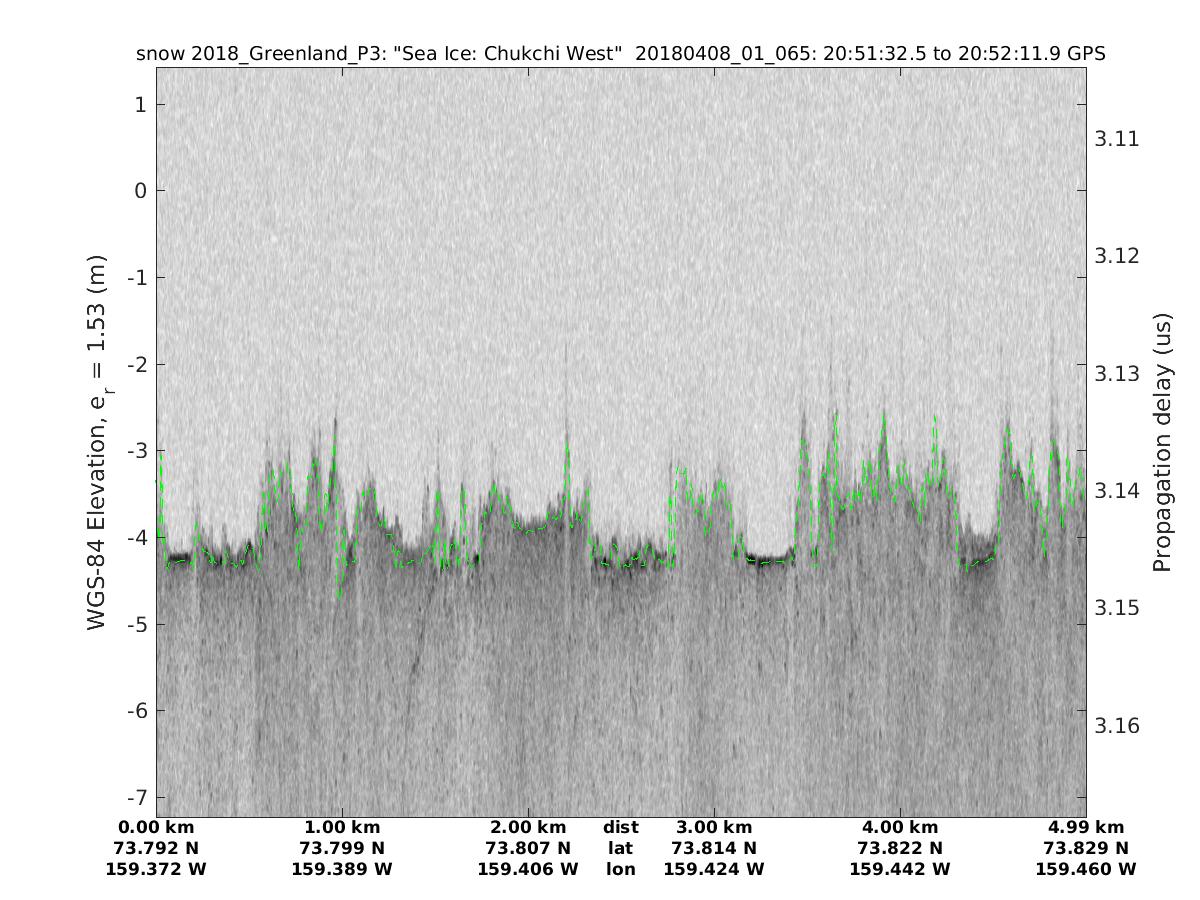
Task: Click the 'lon' legend word below axis
Action: (x=620, y=869)
